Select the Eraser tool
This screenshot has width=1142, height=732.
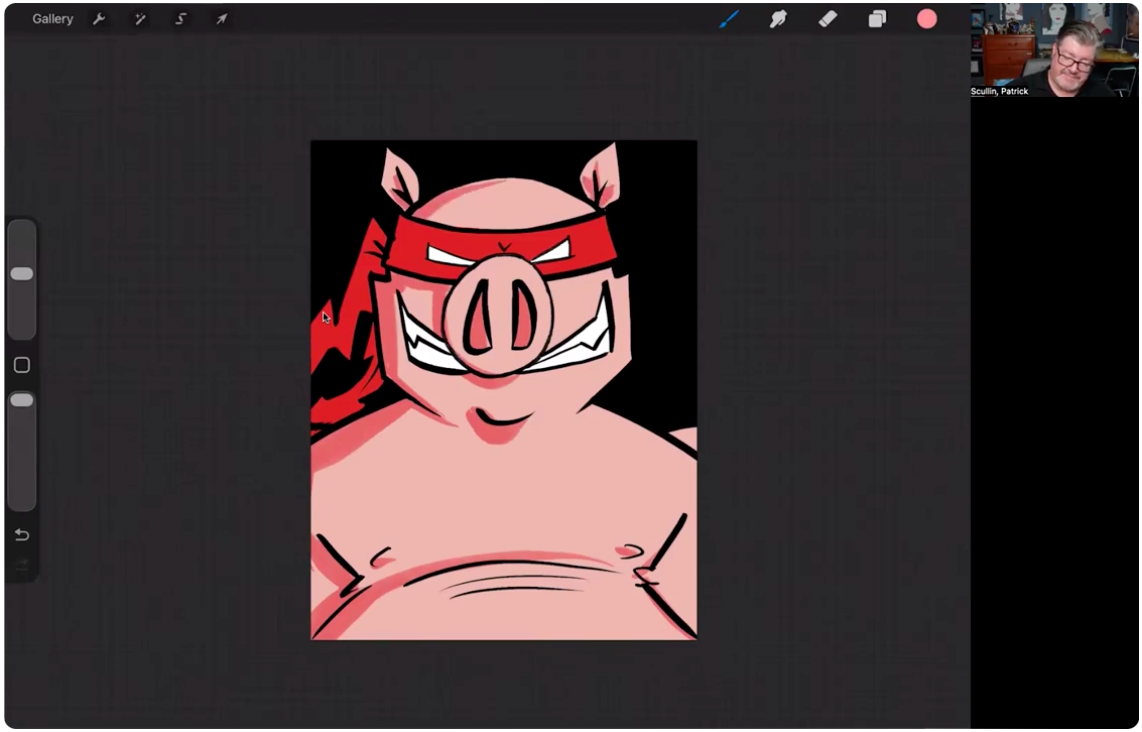828,19
